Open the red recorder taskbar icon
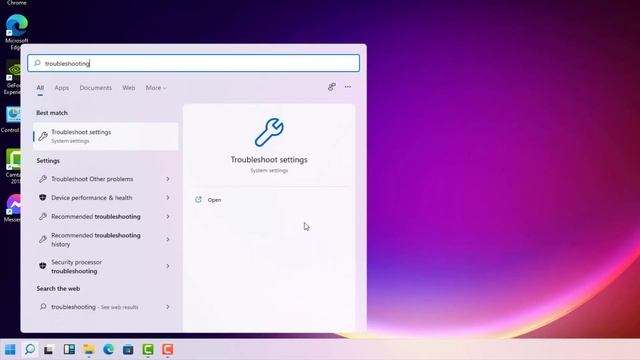Screen dimensions: 640x360 167,349
